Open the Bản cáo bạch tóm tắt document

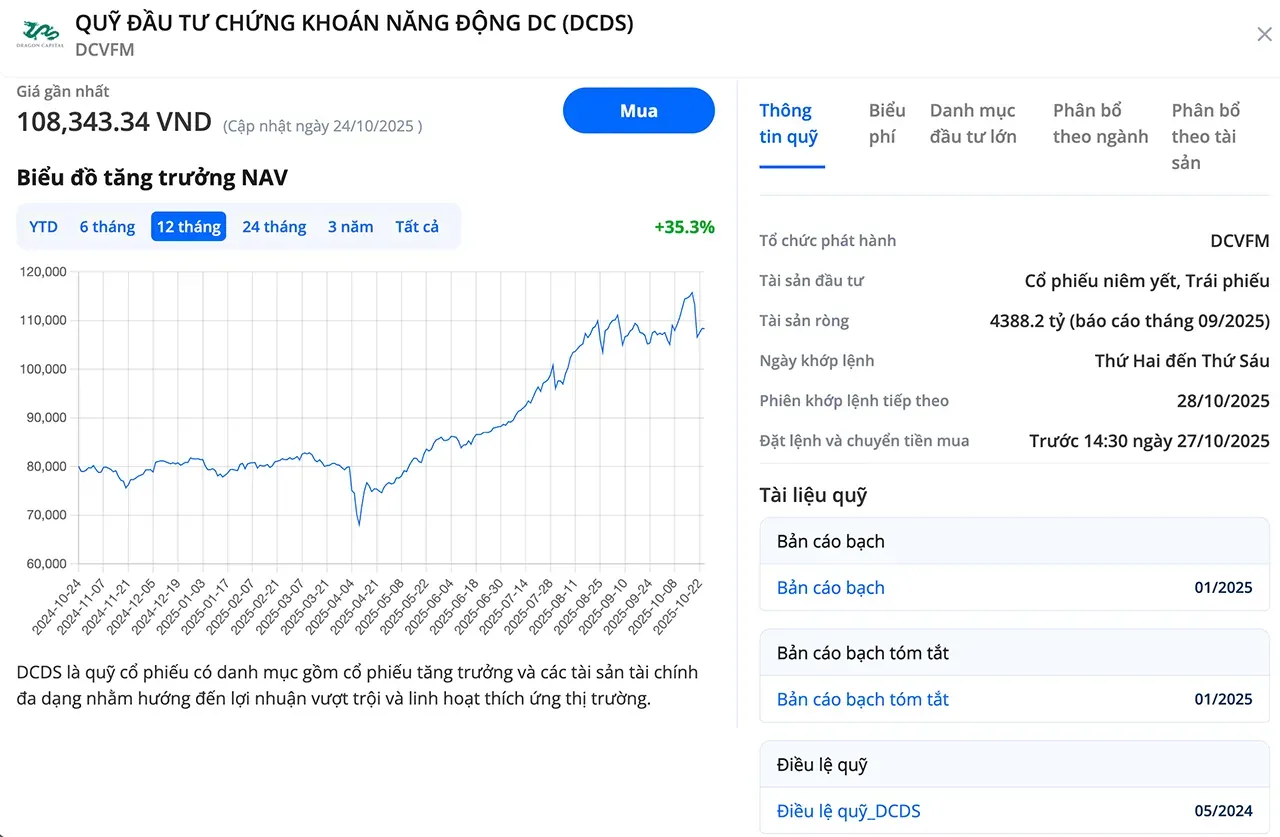pyautogui.click(x=862, y=699)
